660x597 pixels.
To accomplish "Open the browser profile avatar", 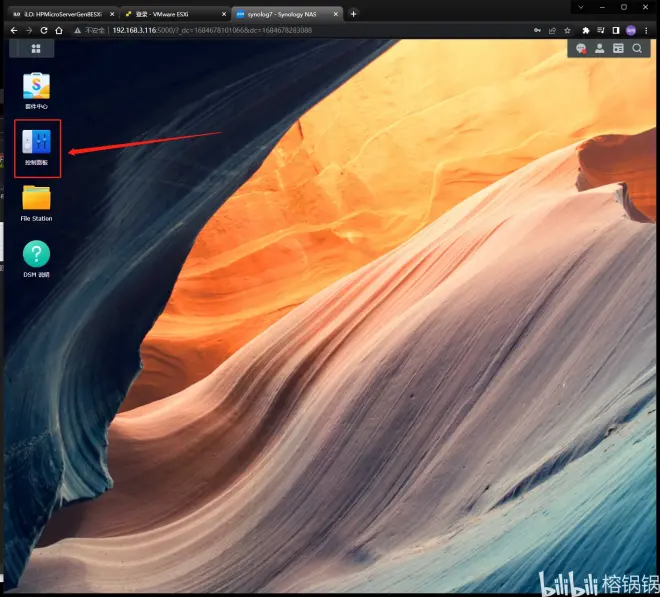I will click(x=631, y=30).
